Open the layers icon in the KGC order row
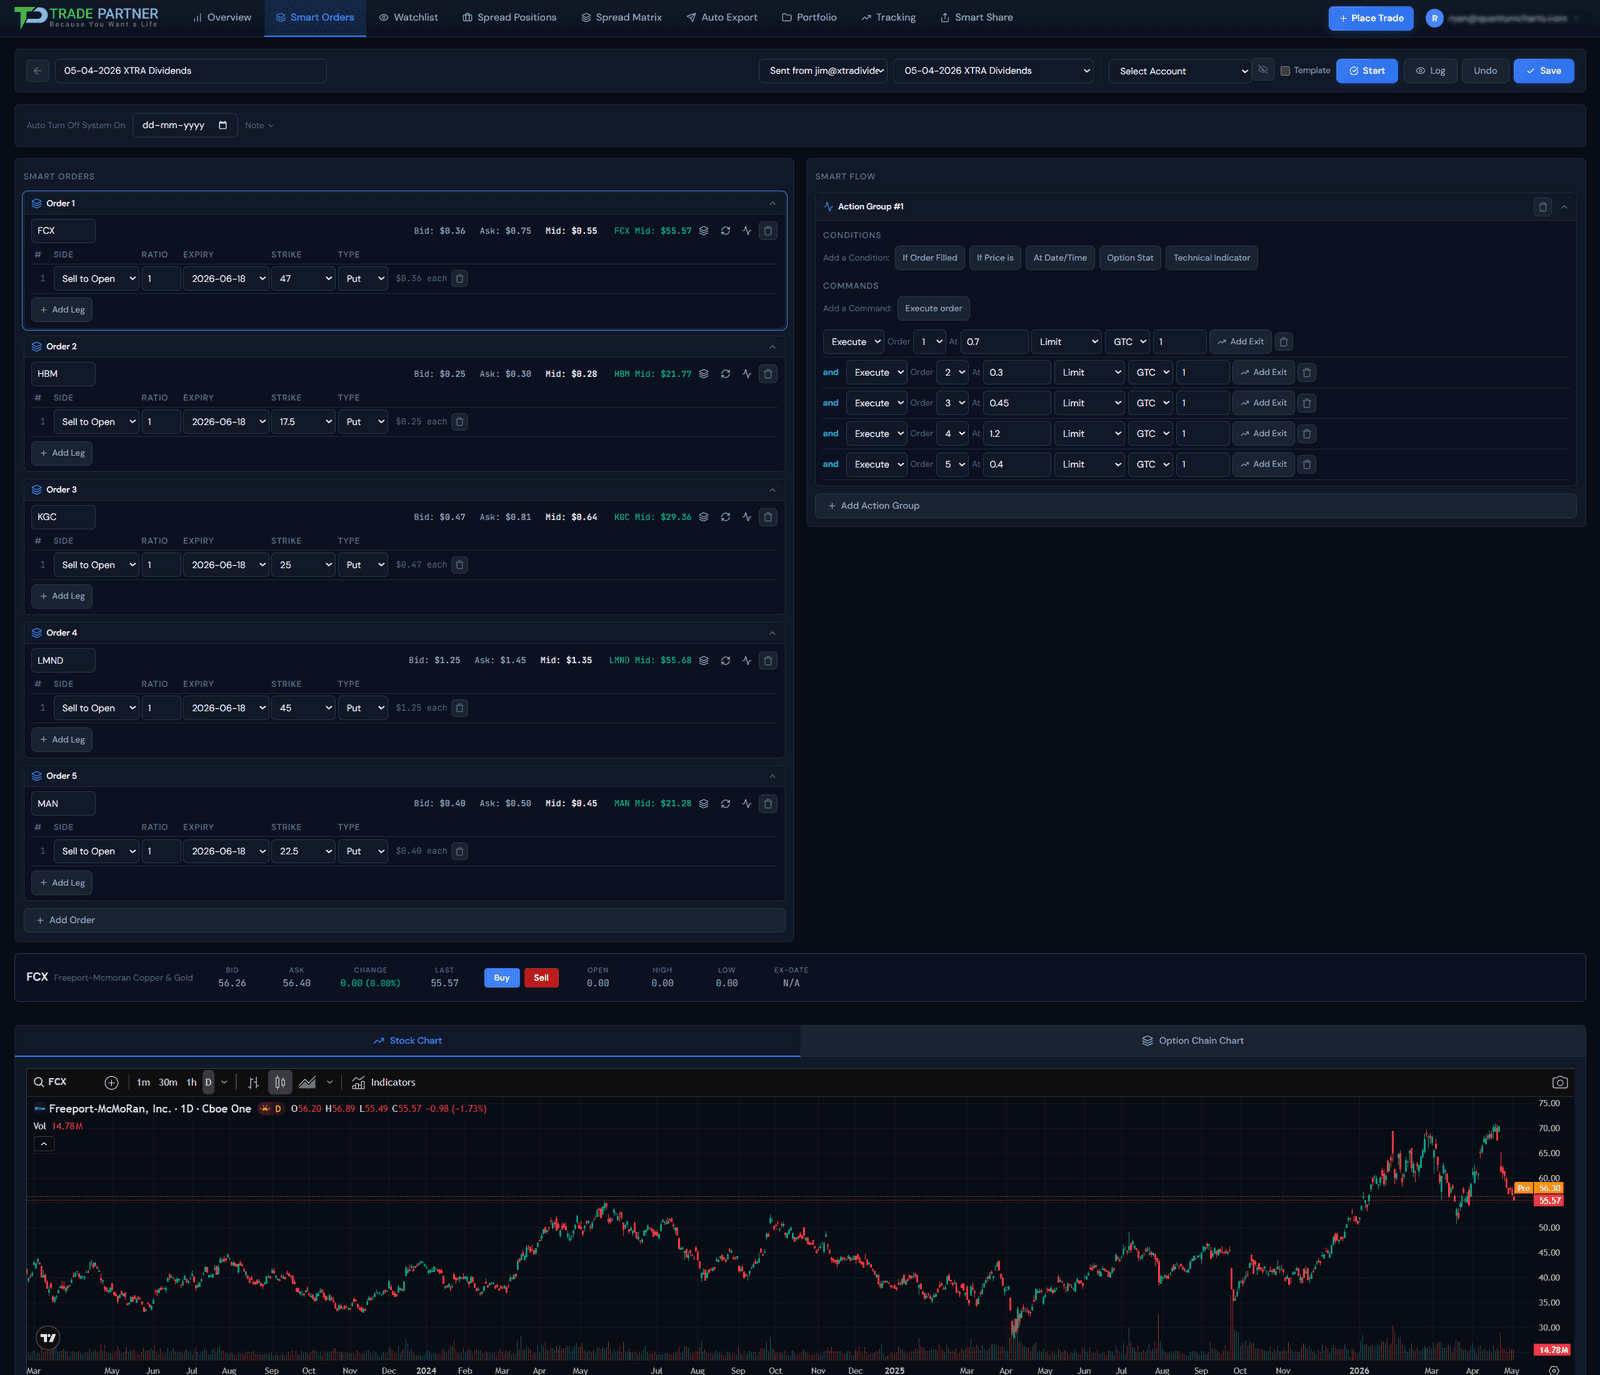Viewport: 1600px width, 1375px height. pos(704,517)
